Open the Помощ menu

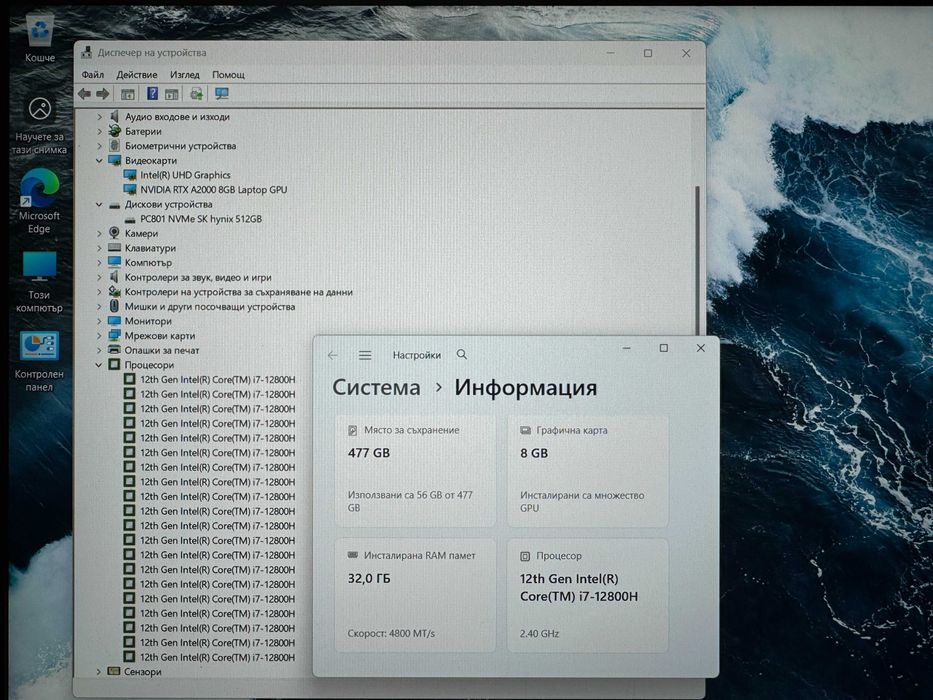pyautogui.click(x=228, y=74)
